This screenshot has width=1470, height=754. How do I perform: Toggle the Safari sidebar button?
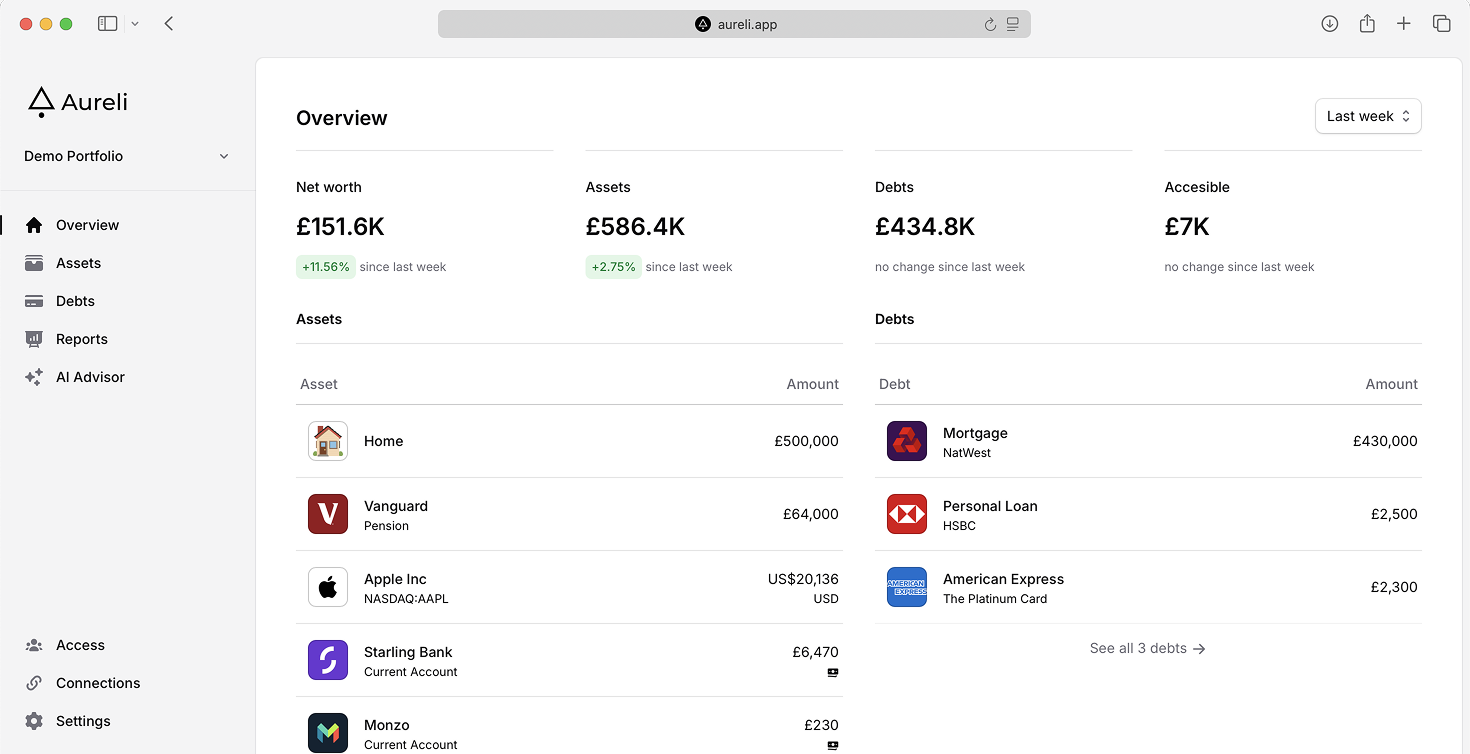pyautogui.click(x=108, y=24)
